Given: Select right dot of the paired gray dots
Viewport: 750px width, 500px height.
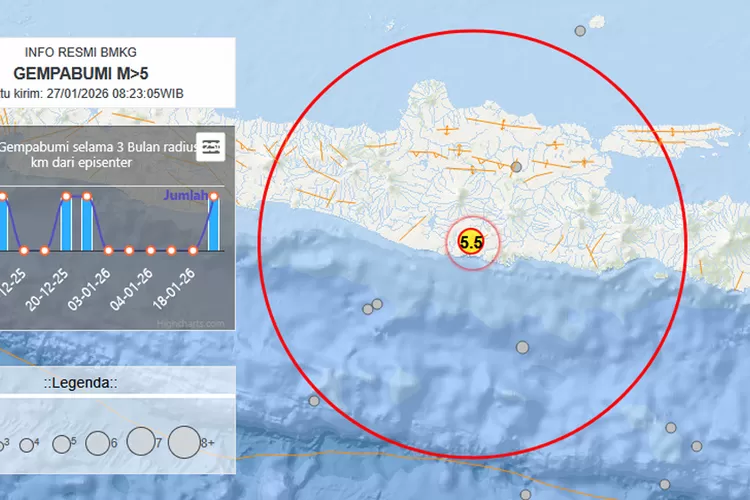Looking at the screenshot, I should point(377,304).
